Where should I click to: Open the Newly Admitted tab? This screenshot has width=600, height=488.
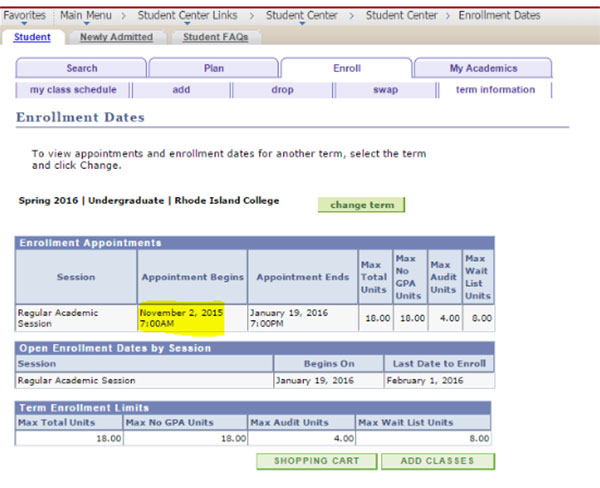[x=116, y=37]
